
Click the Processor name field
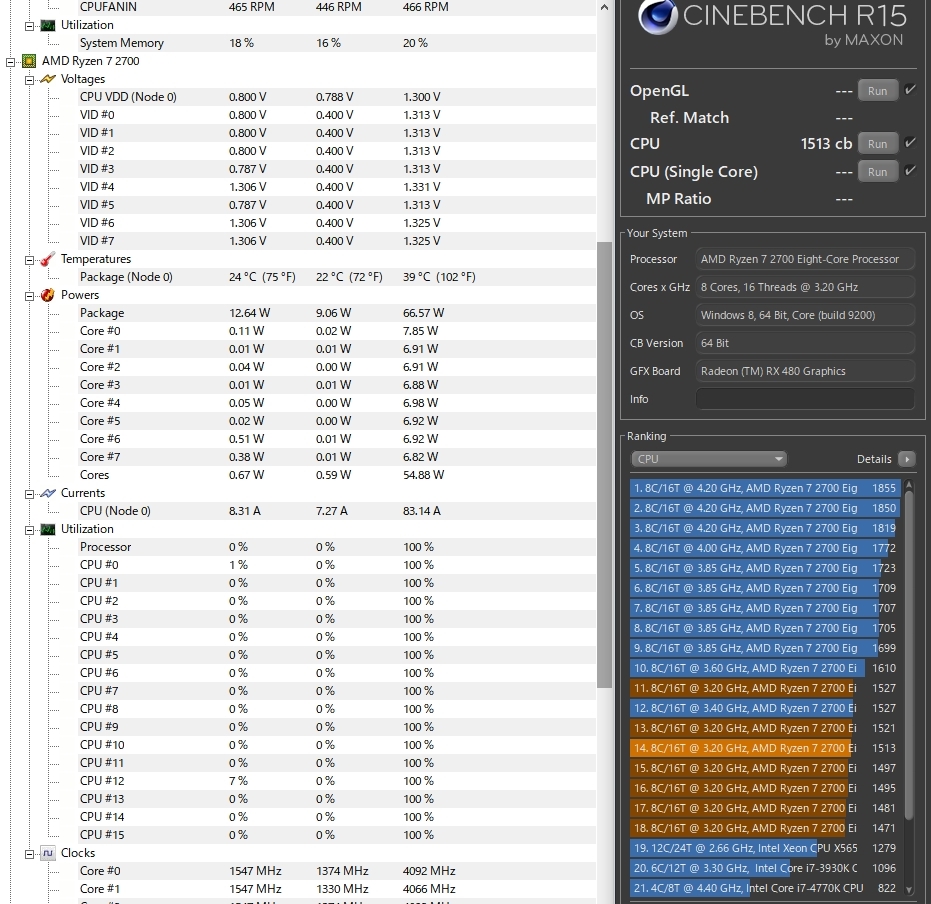click(x=805, y=259)
